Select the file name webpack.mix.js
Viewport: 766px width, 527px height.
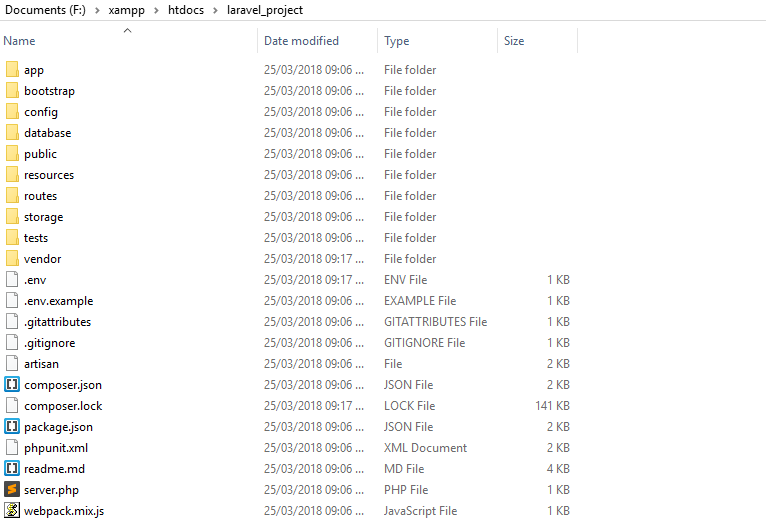64,511
